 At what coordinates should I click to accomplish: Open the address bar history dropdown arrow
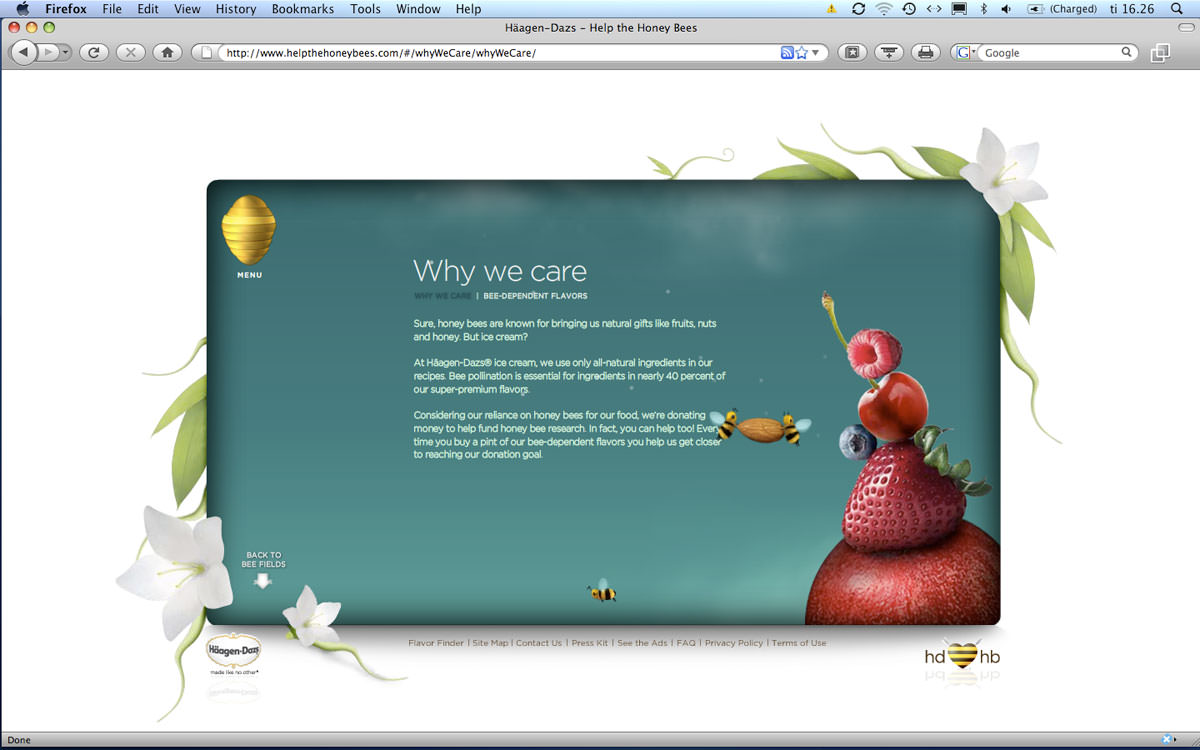[x=815, y=52]
